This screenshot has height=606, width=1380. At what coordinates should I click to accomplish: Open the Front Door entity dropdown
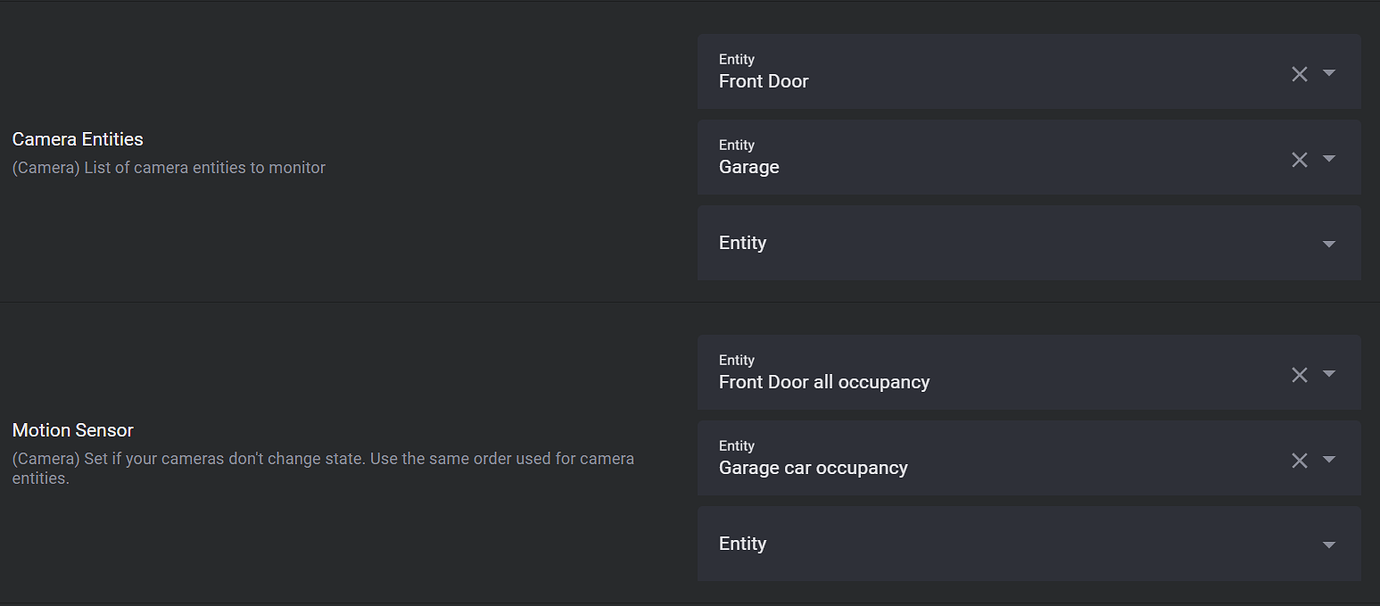pyautogui.click(x=1329, y=73)
